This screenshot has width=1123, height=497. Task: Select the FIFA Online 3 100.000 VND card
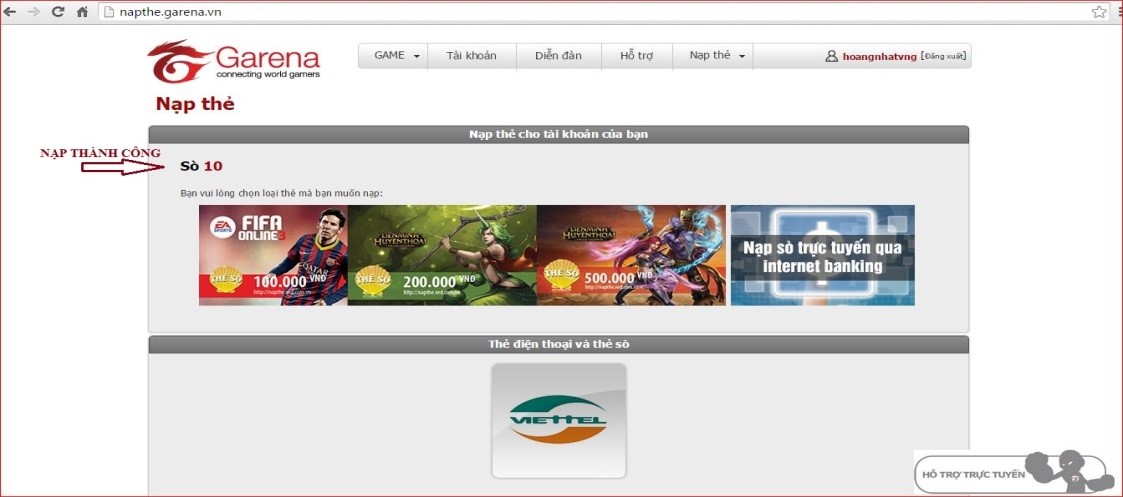[273, 256]
